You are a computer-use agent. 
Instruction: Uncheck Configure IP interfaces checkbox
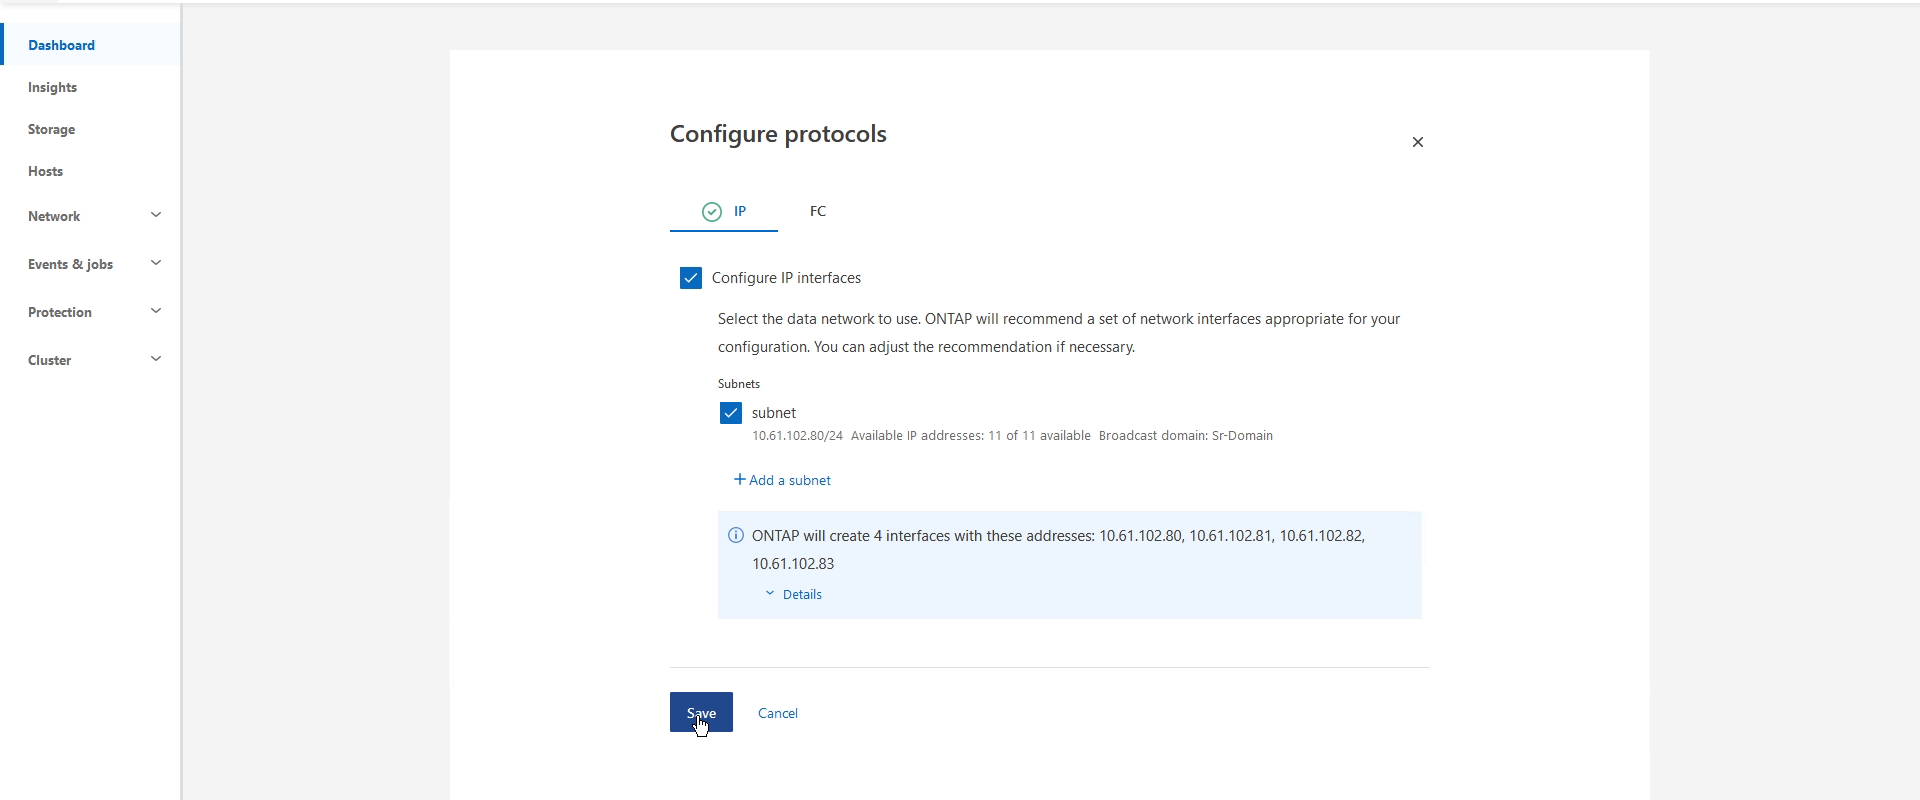pyautogui.click(x=691, y=278)
